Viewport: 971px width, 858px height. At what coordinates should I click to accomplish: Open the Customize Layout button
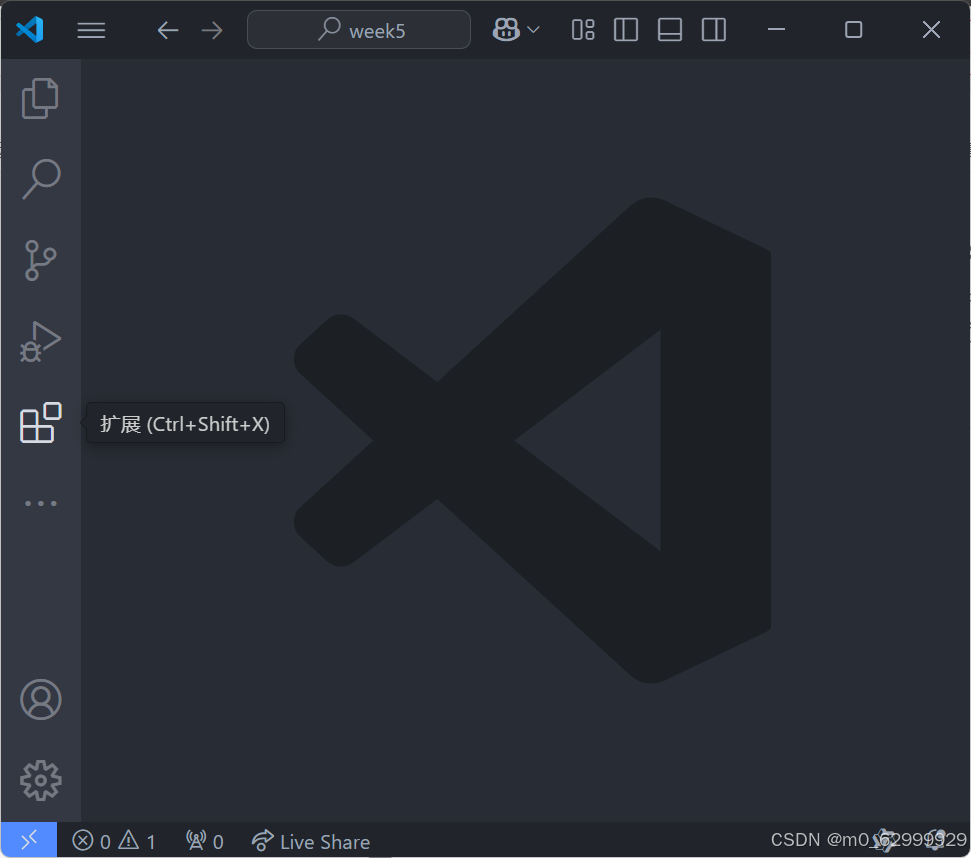(583, 30)
